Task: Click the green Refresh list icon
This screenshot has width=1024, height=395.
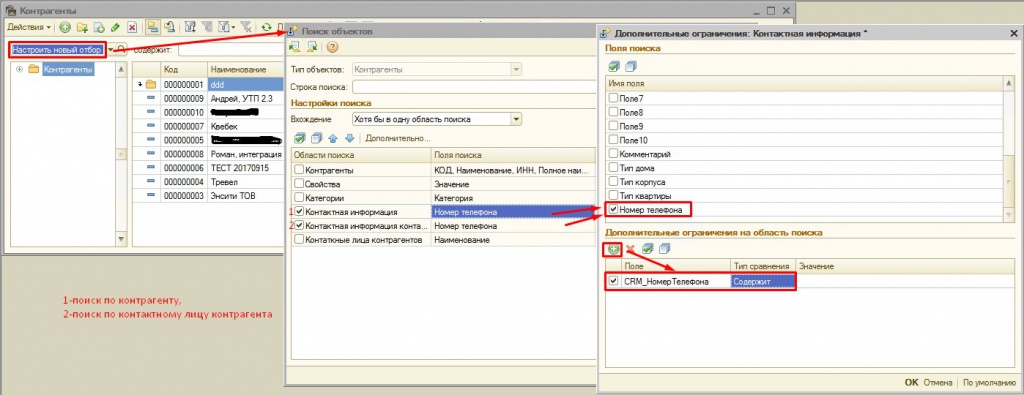Action: click(x=266, y=27)
